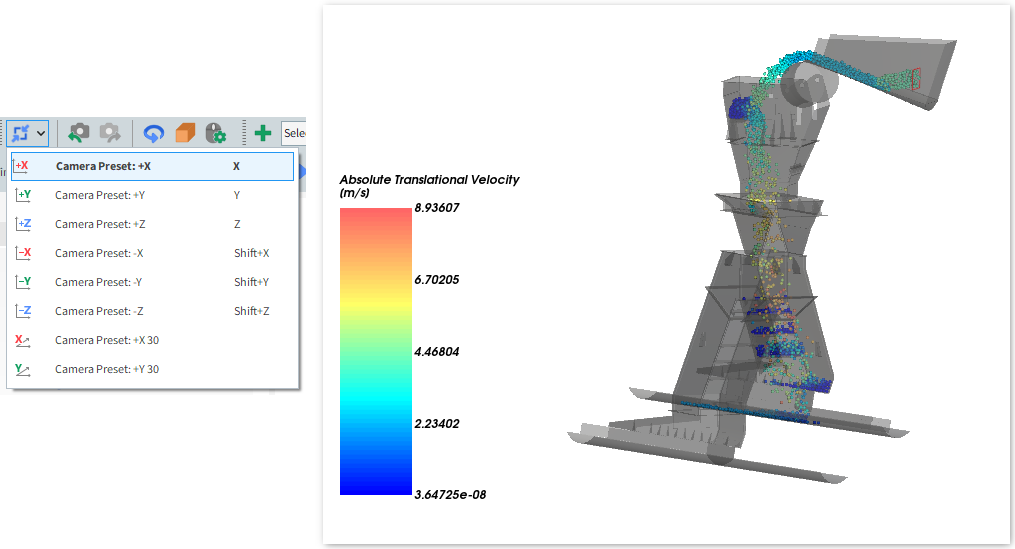The image size is (1015, 549).
Task: Click the restore previous camera icon
Action: pyautogui.click(x=79, y=132)
